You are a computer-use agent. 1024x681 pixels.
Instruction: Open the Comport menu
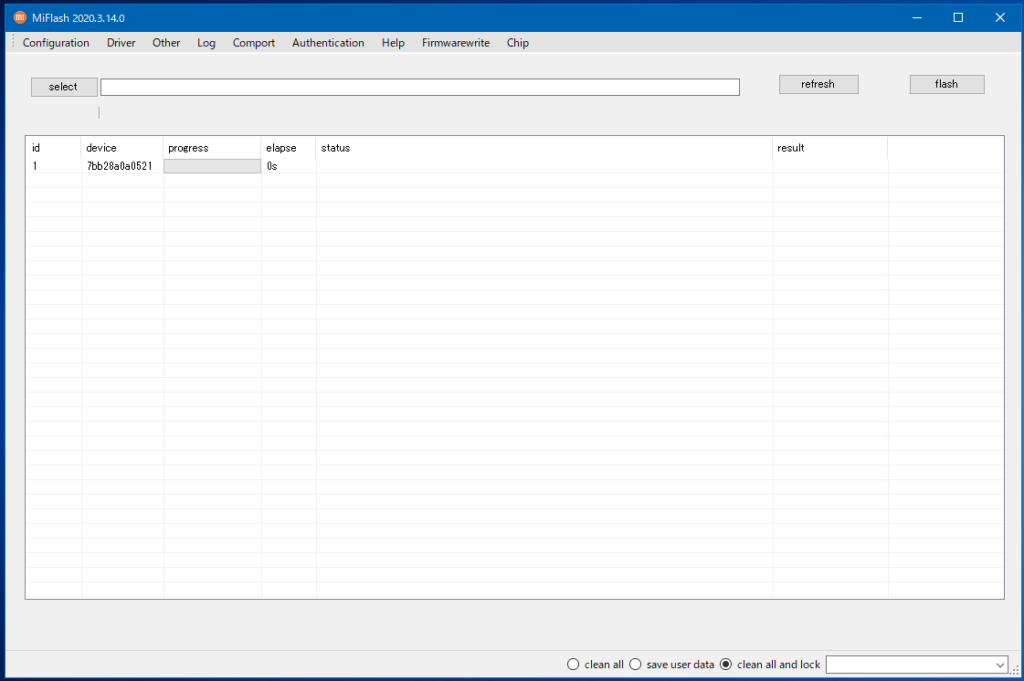[253, 42]
